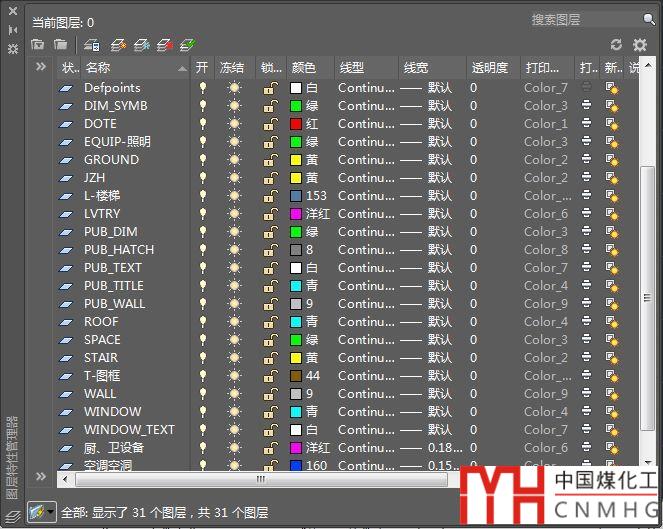Select the DIM_SYMB layer name
Viewport: 663px width, 529px height.
coord(115,106)
